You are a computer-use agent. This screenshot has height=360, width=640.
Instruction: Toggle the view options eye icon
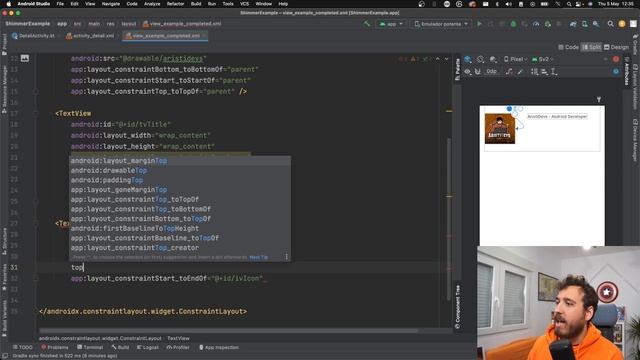[468, 71]
